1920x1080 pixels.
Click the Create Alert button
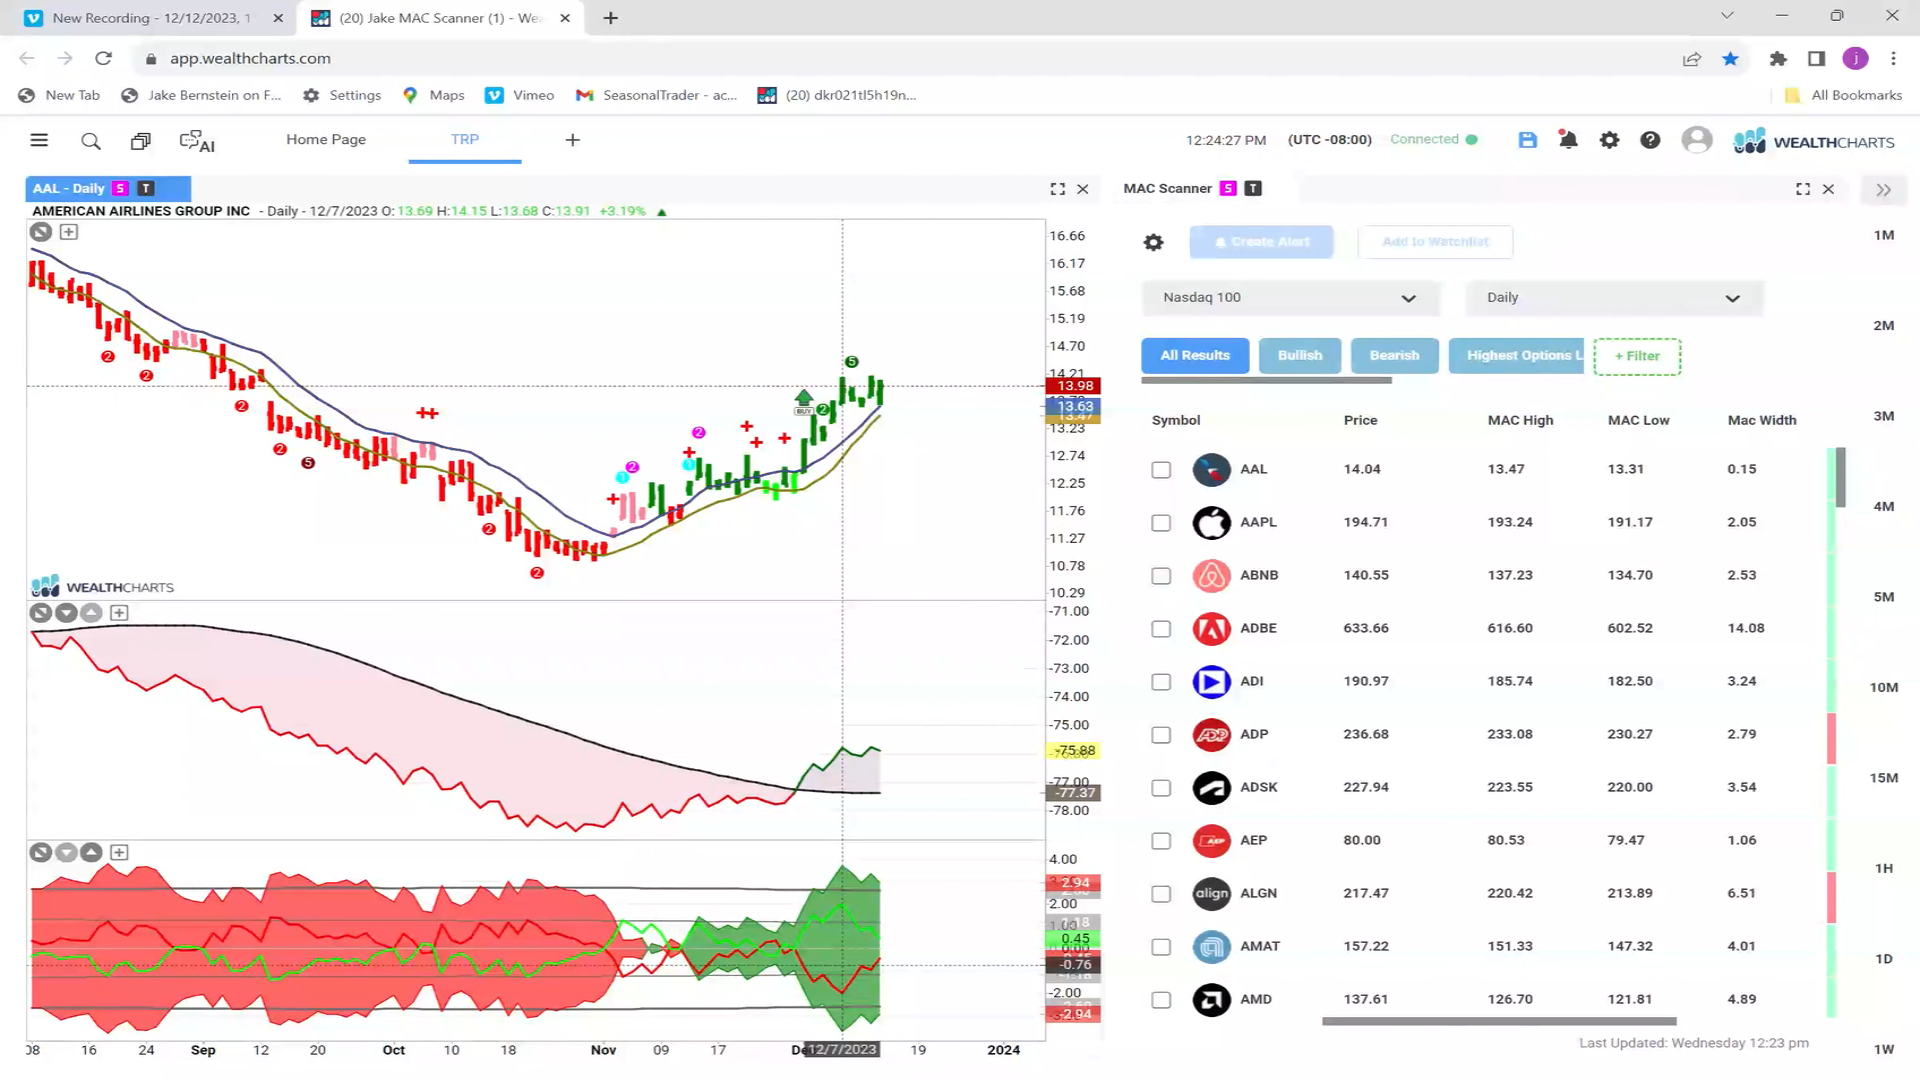tap(1261, 242)
